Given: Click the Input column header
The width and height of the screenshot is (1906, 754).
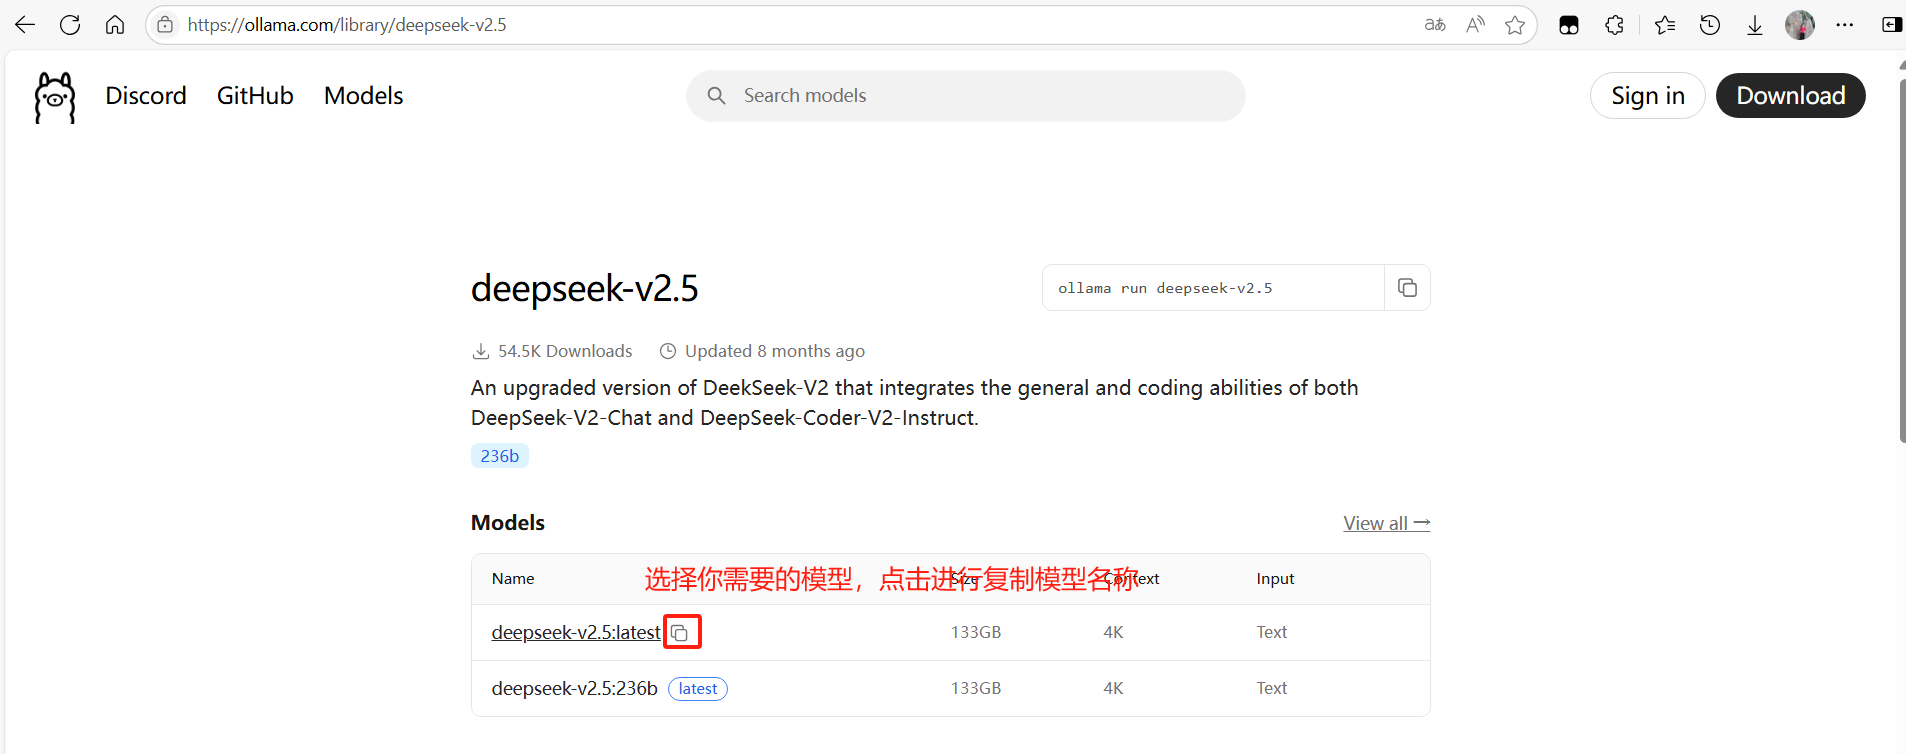Looking at the screenshot, I should pyautogui.click(x=1275, y=579).
